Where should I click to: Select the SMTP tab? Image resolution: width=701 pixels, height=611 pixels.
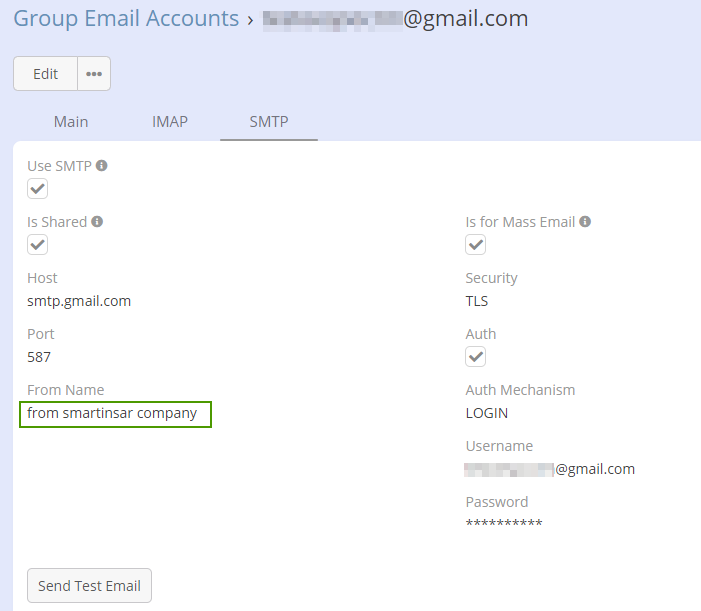(268, 122)
